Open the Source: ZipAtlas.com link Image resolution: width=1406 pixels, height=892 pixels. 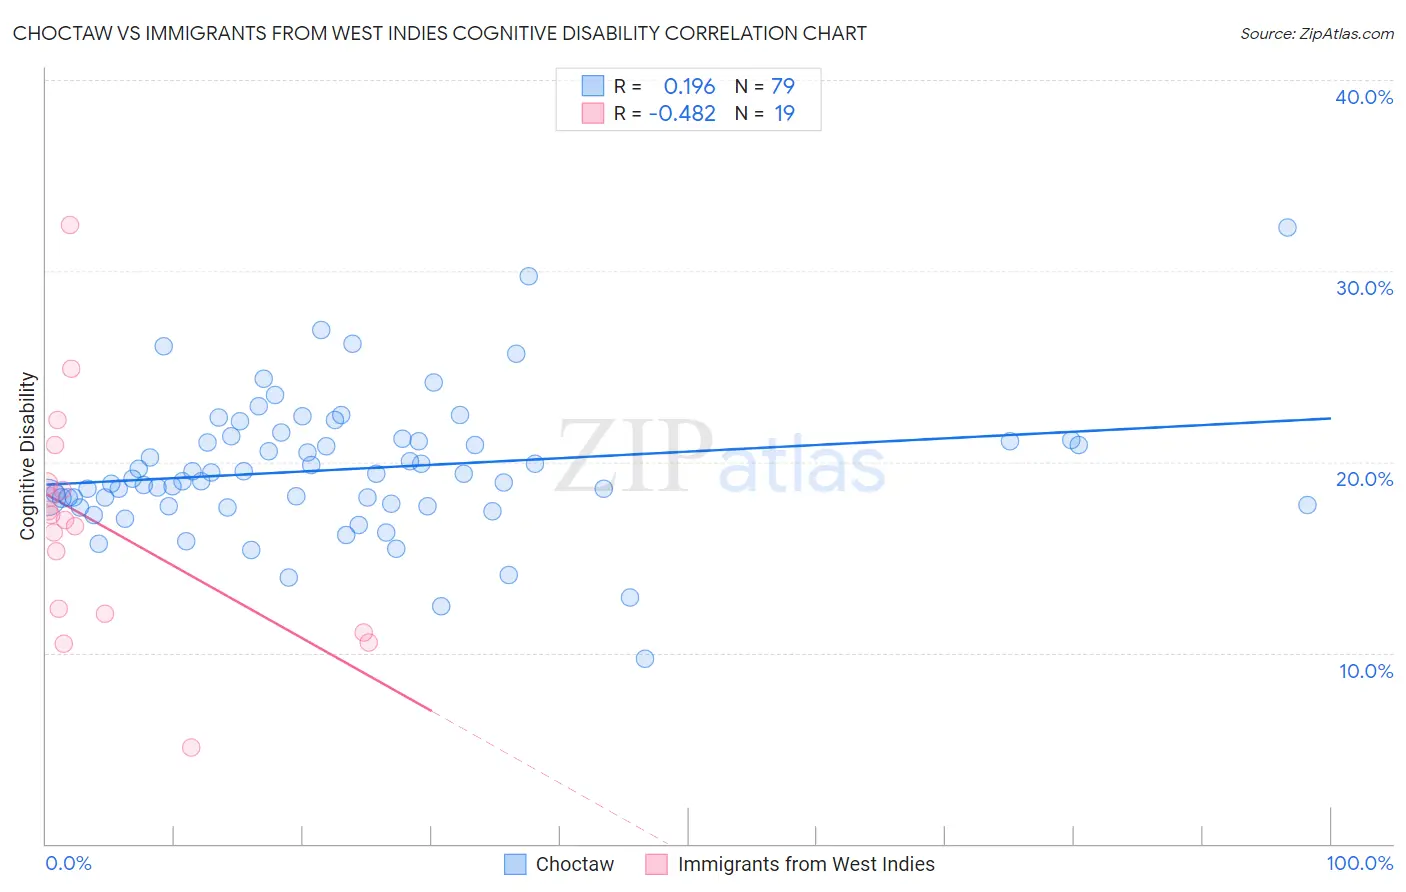1317,33
